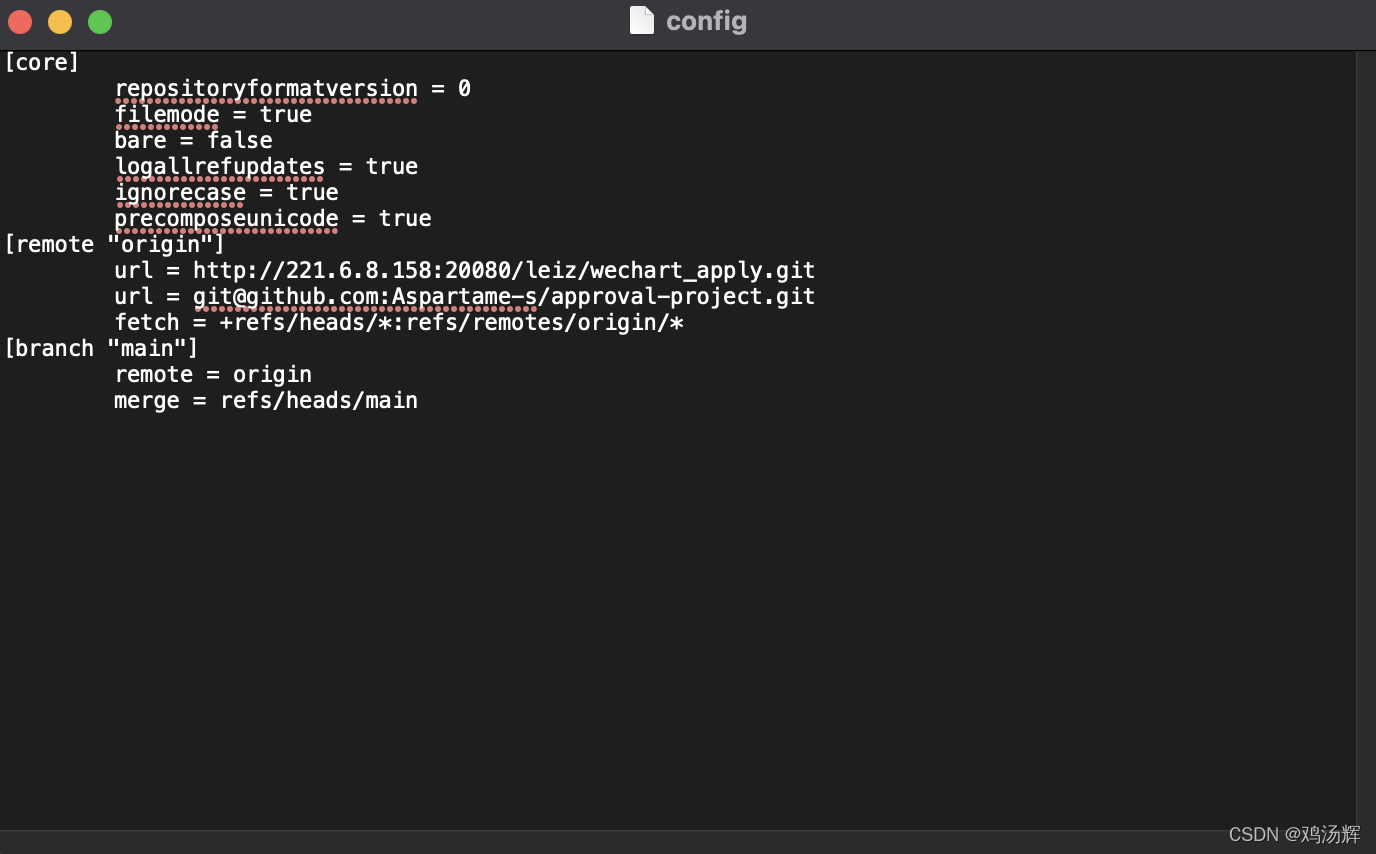Click the fetch = +refs/heads line
Viewport: 1376px width, 854px height.
pos(399,322)
